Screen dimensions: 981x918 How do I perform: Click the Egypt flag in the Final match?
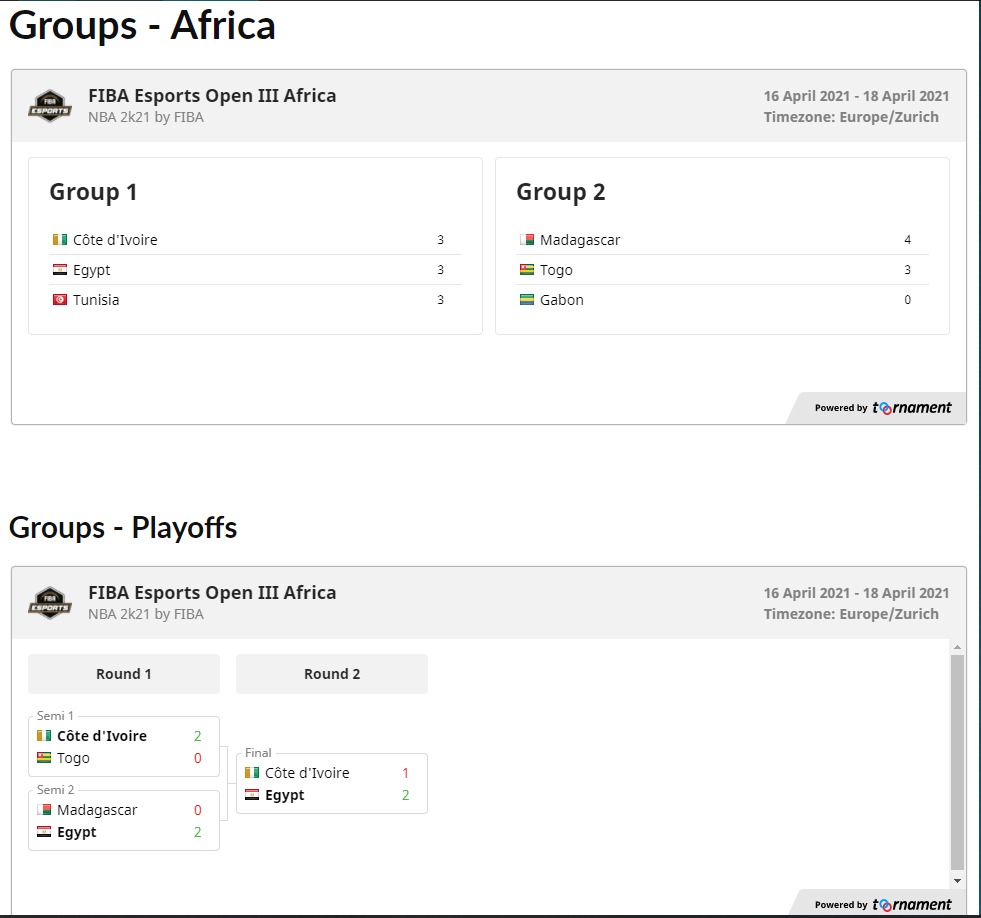(x=252, y=795)
